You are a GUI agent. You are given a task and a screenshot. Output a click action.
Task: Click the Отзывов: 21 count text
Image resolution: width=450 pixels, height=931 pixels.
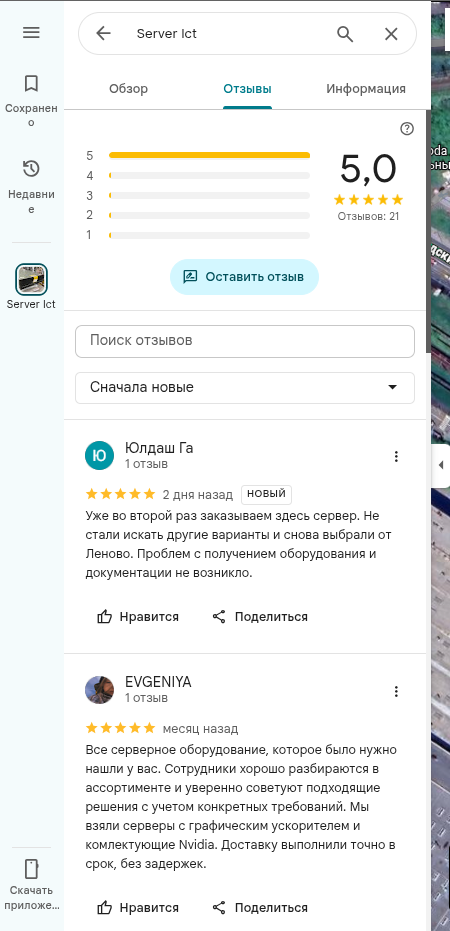point(369,216)
